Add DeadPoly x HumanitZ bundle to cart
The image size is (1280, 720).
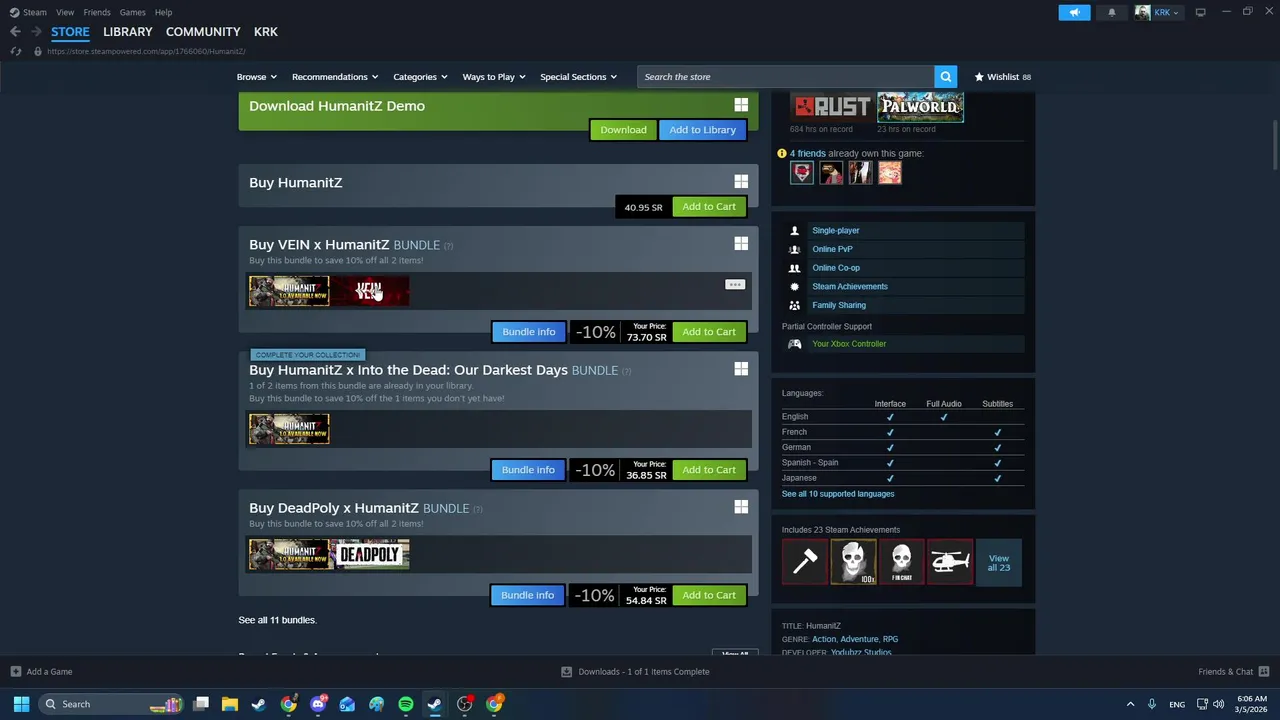[709, 595]
